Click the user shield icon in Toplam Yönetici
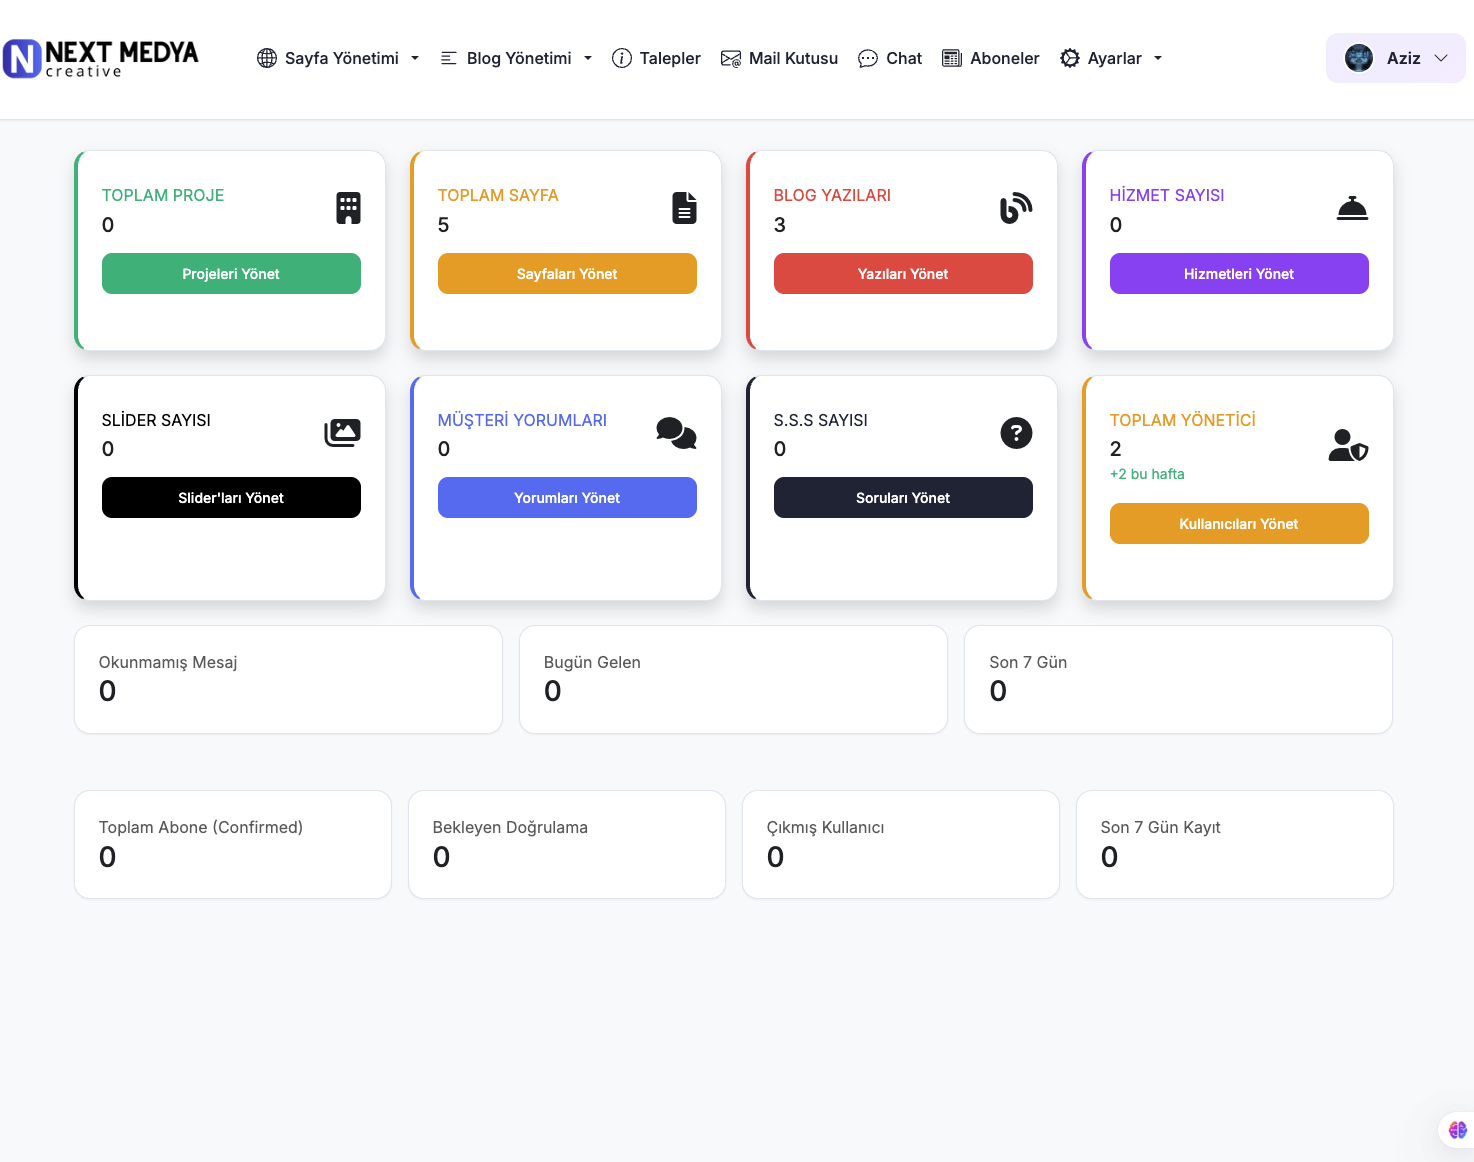Screen dimensions: 1474x1162 tap(1348, 445)
